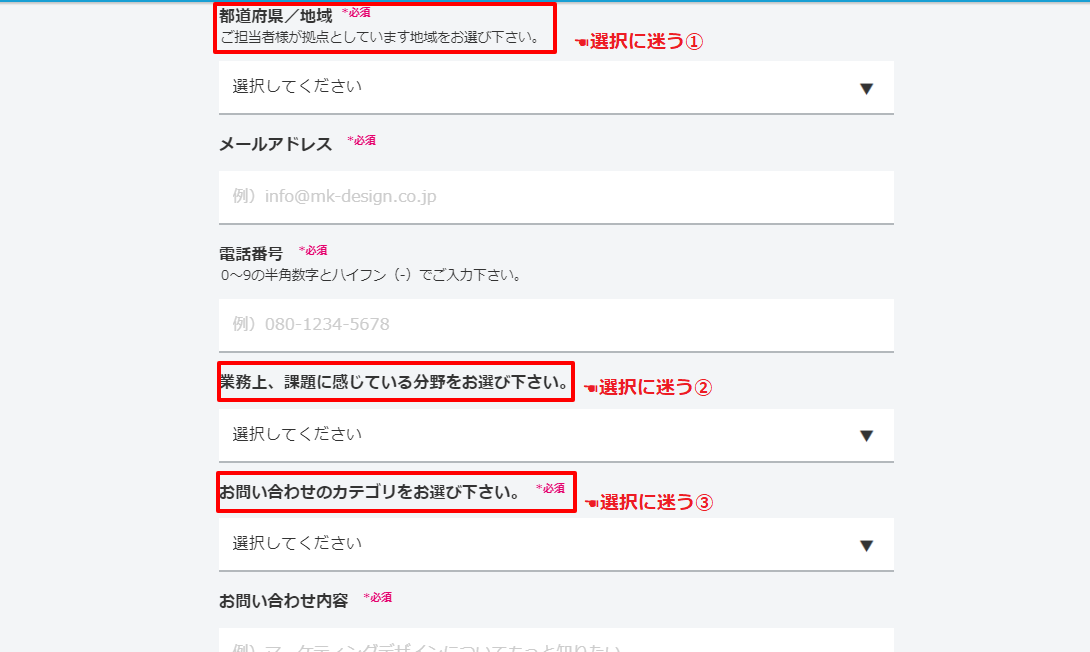Click the *必須 marker next to 電話番号
This screenshot has width=1090, height=652.
tap(313, 250)
